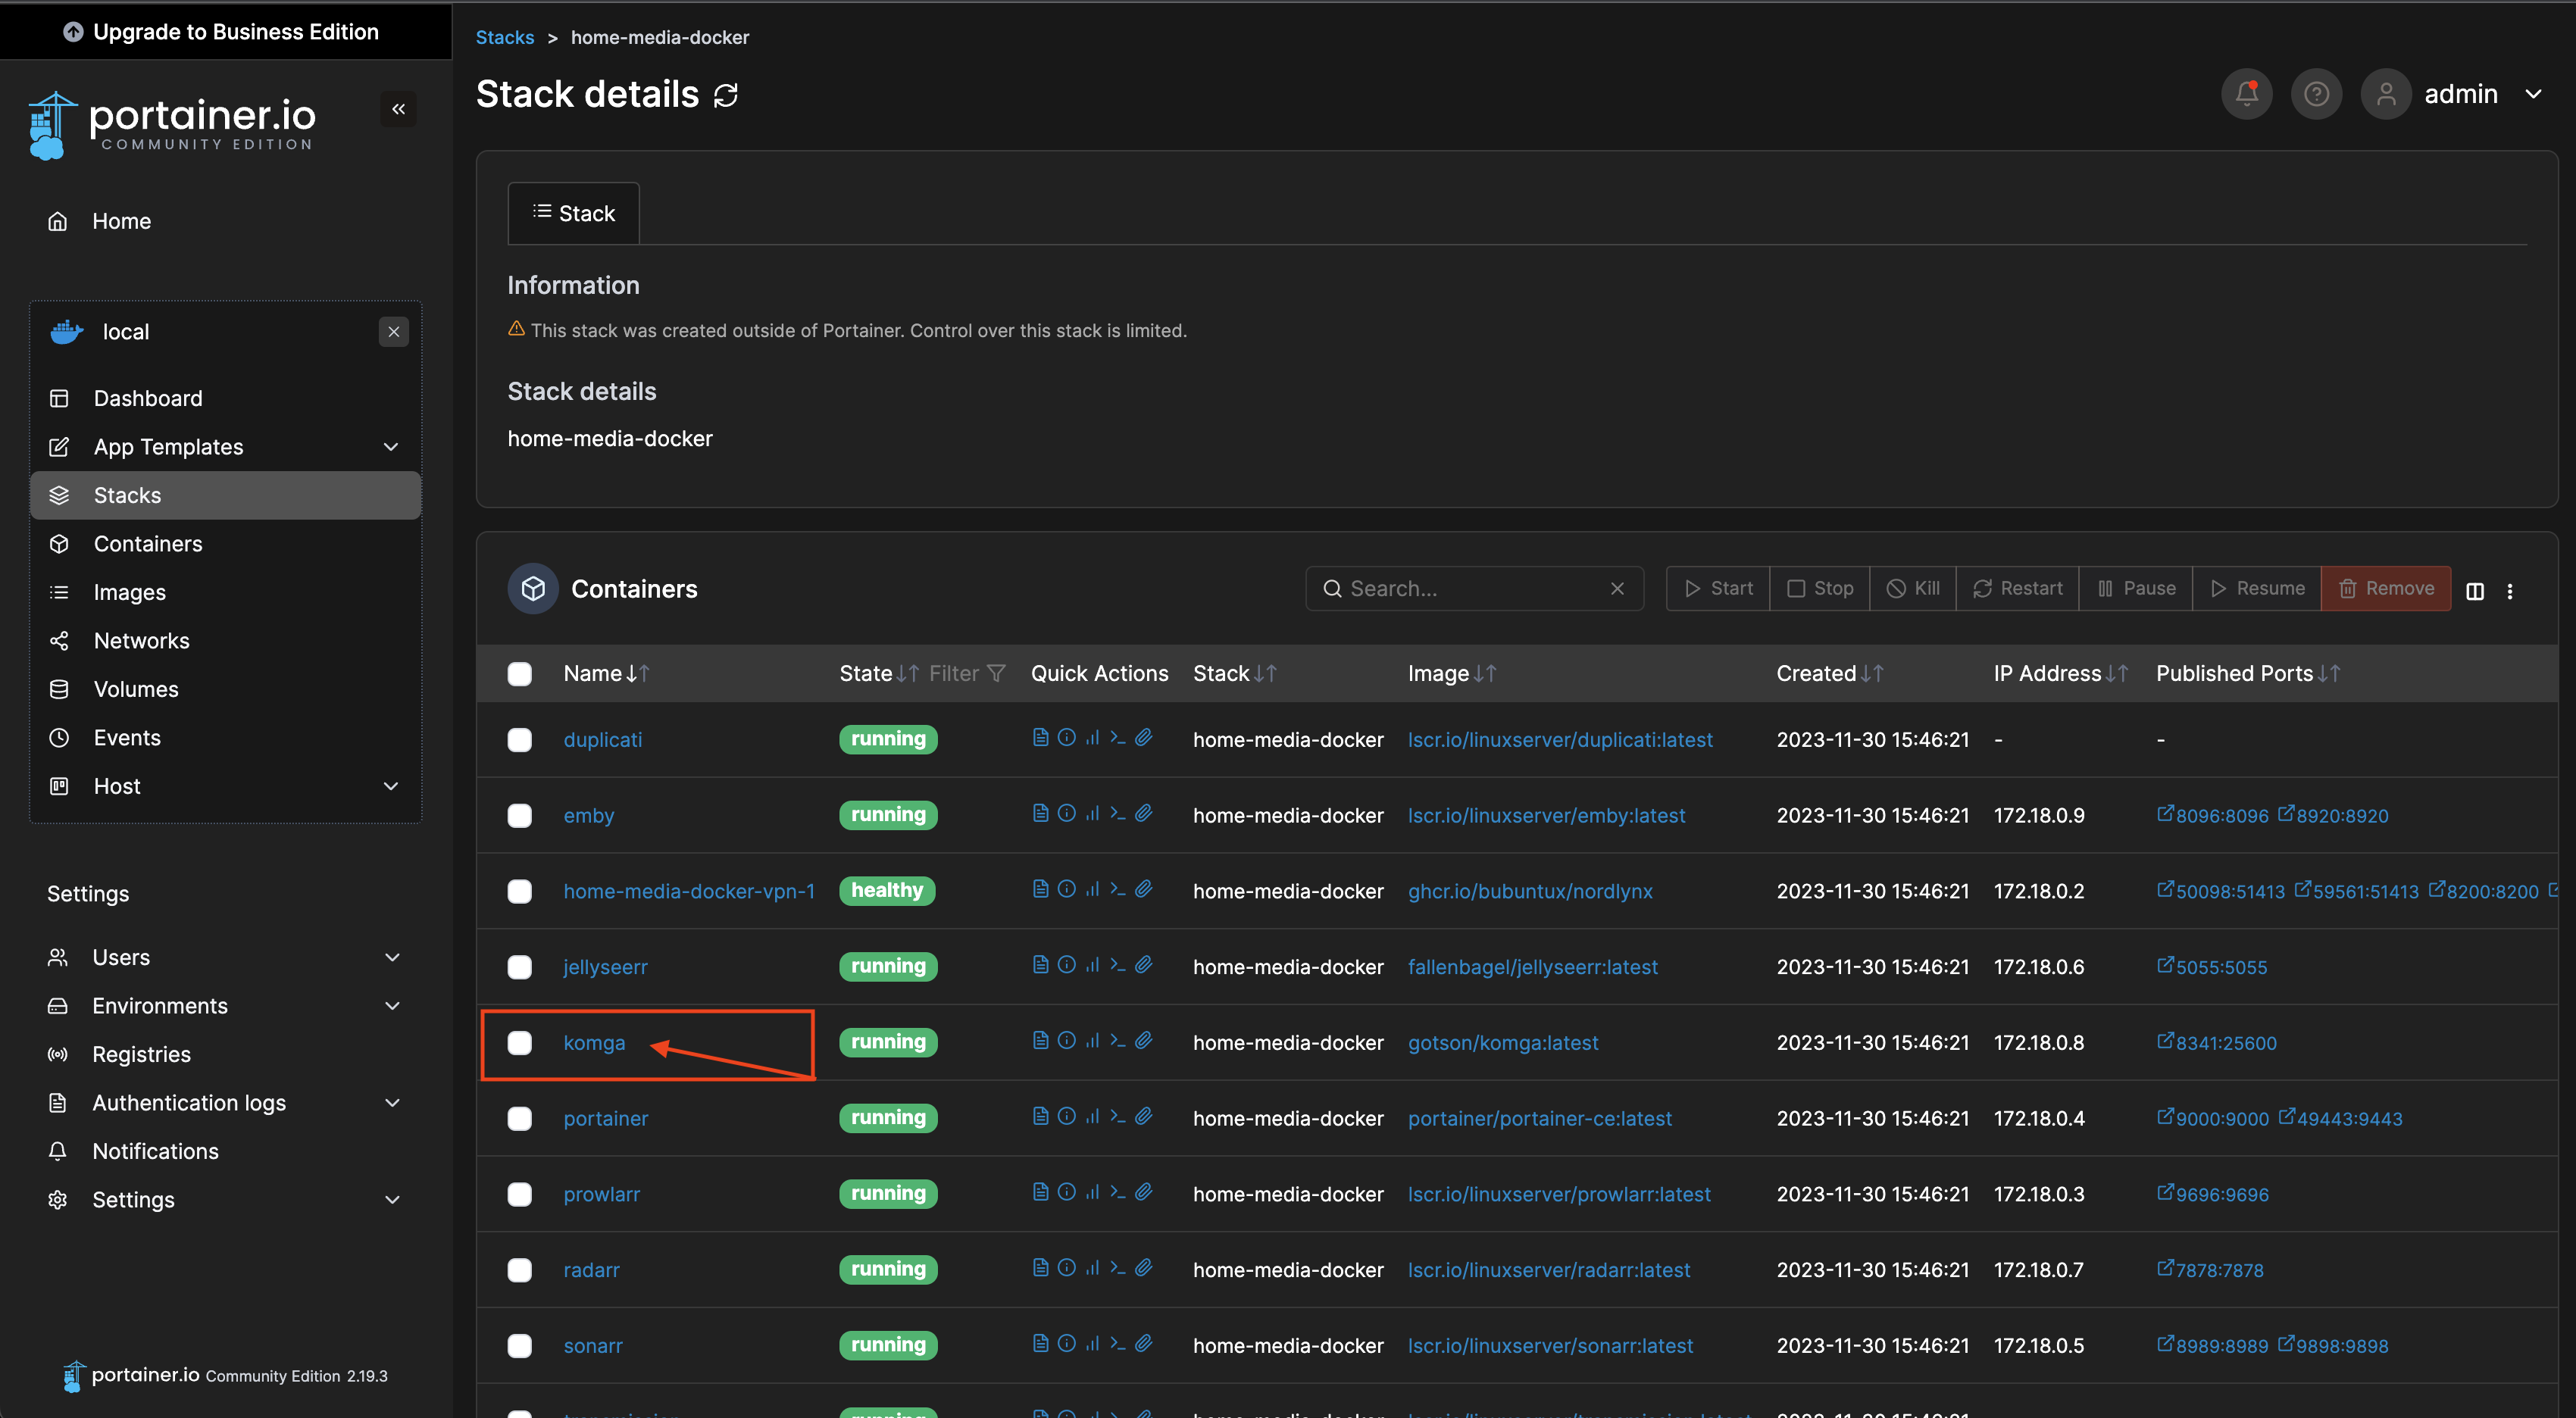
Task: Open Images in sidebar
Action: (x=225, y=592)
